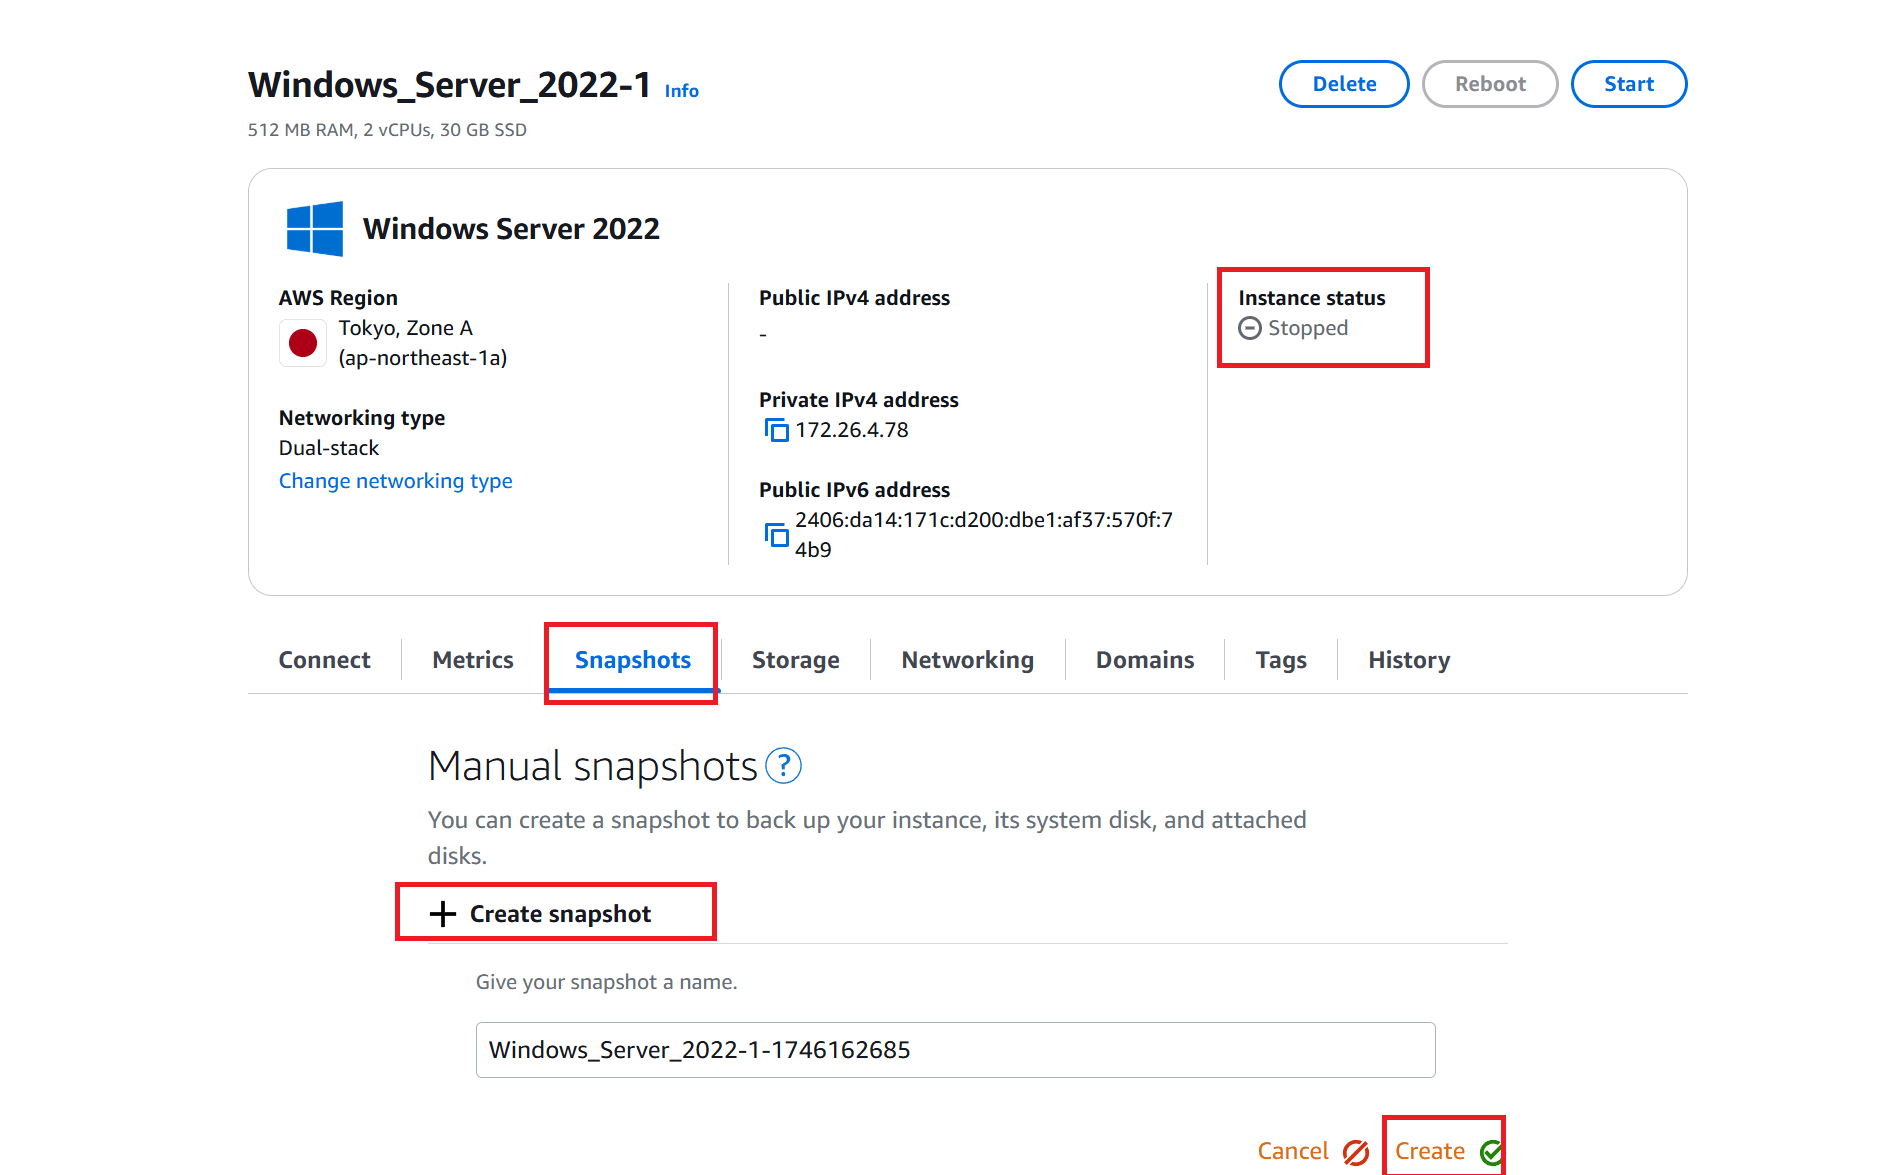1878x1175 pixels.
Task: Click the 'Give your snapshot a name.' label
Action: point(607,982)
